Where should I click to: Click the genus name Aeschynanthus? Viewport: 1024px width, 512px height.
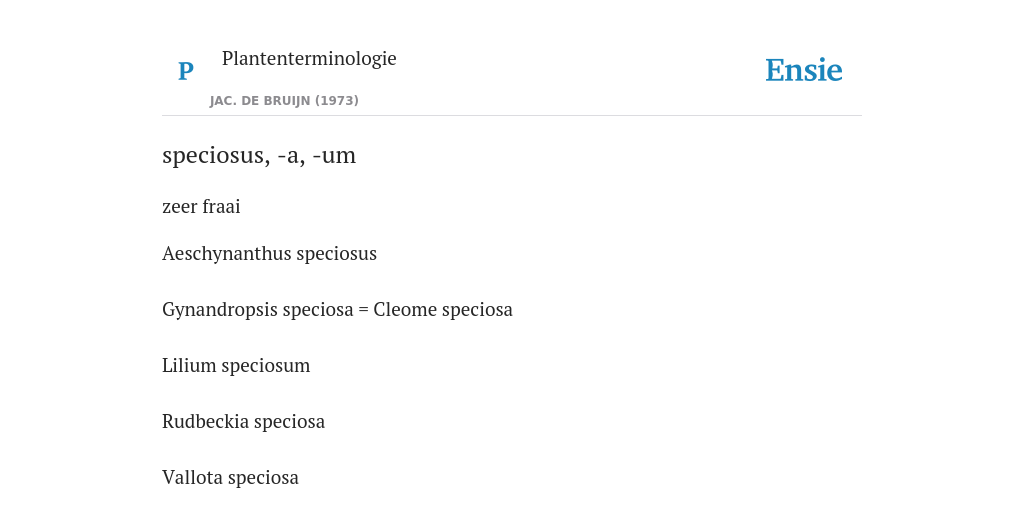(227, 253)
